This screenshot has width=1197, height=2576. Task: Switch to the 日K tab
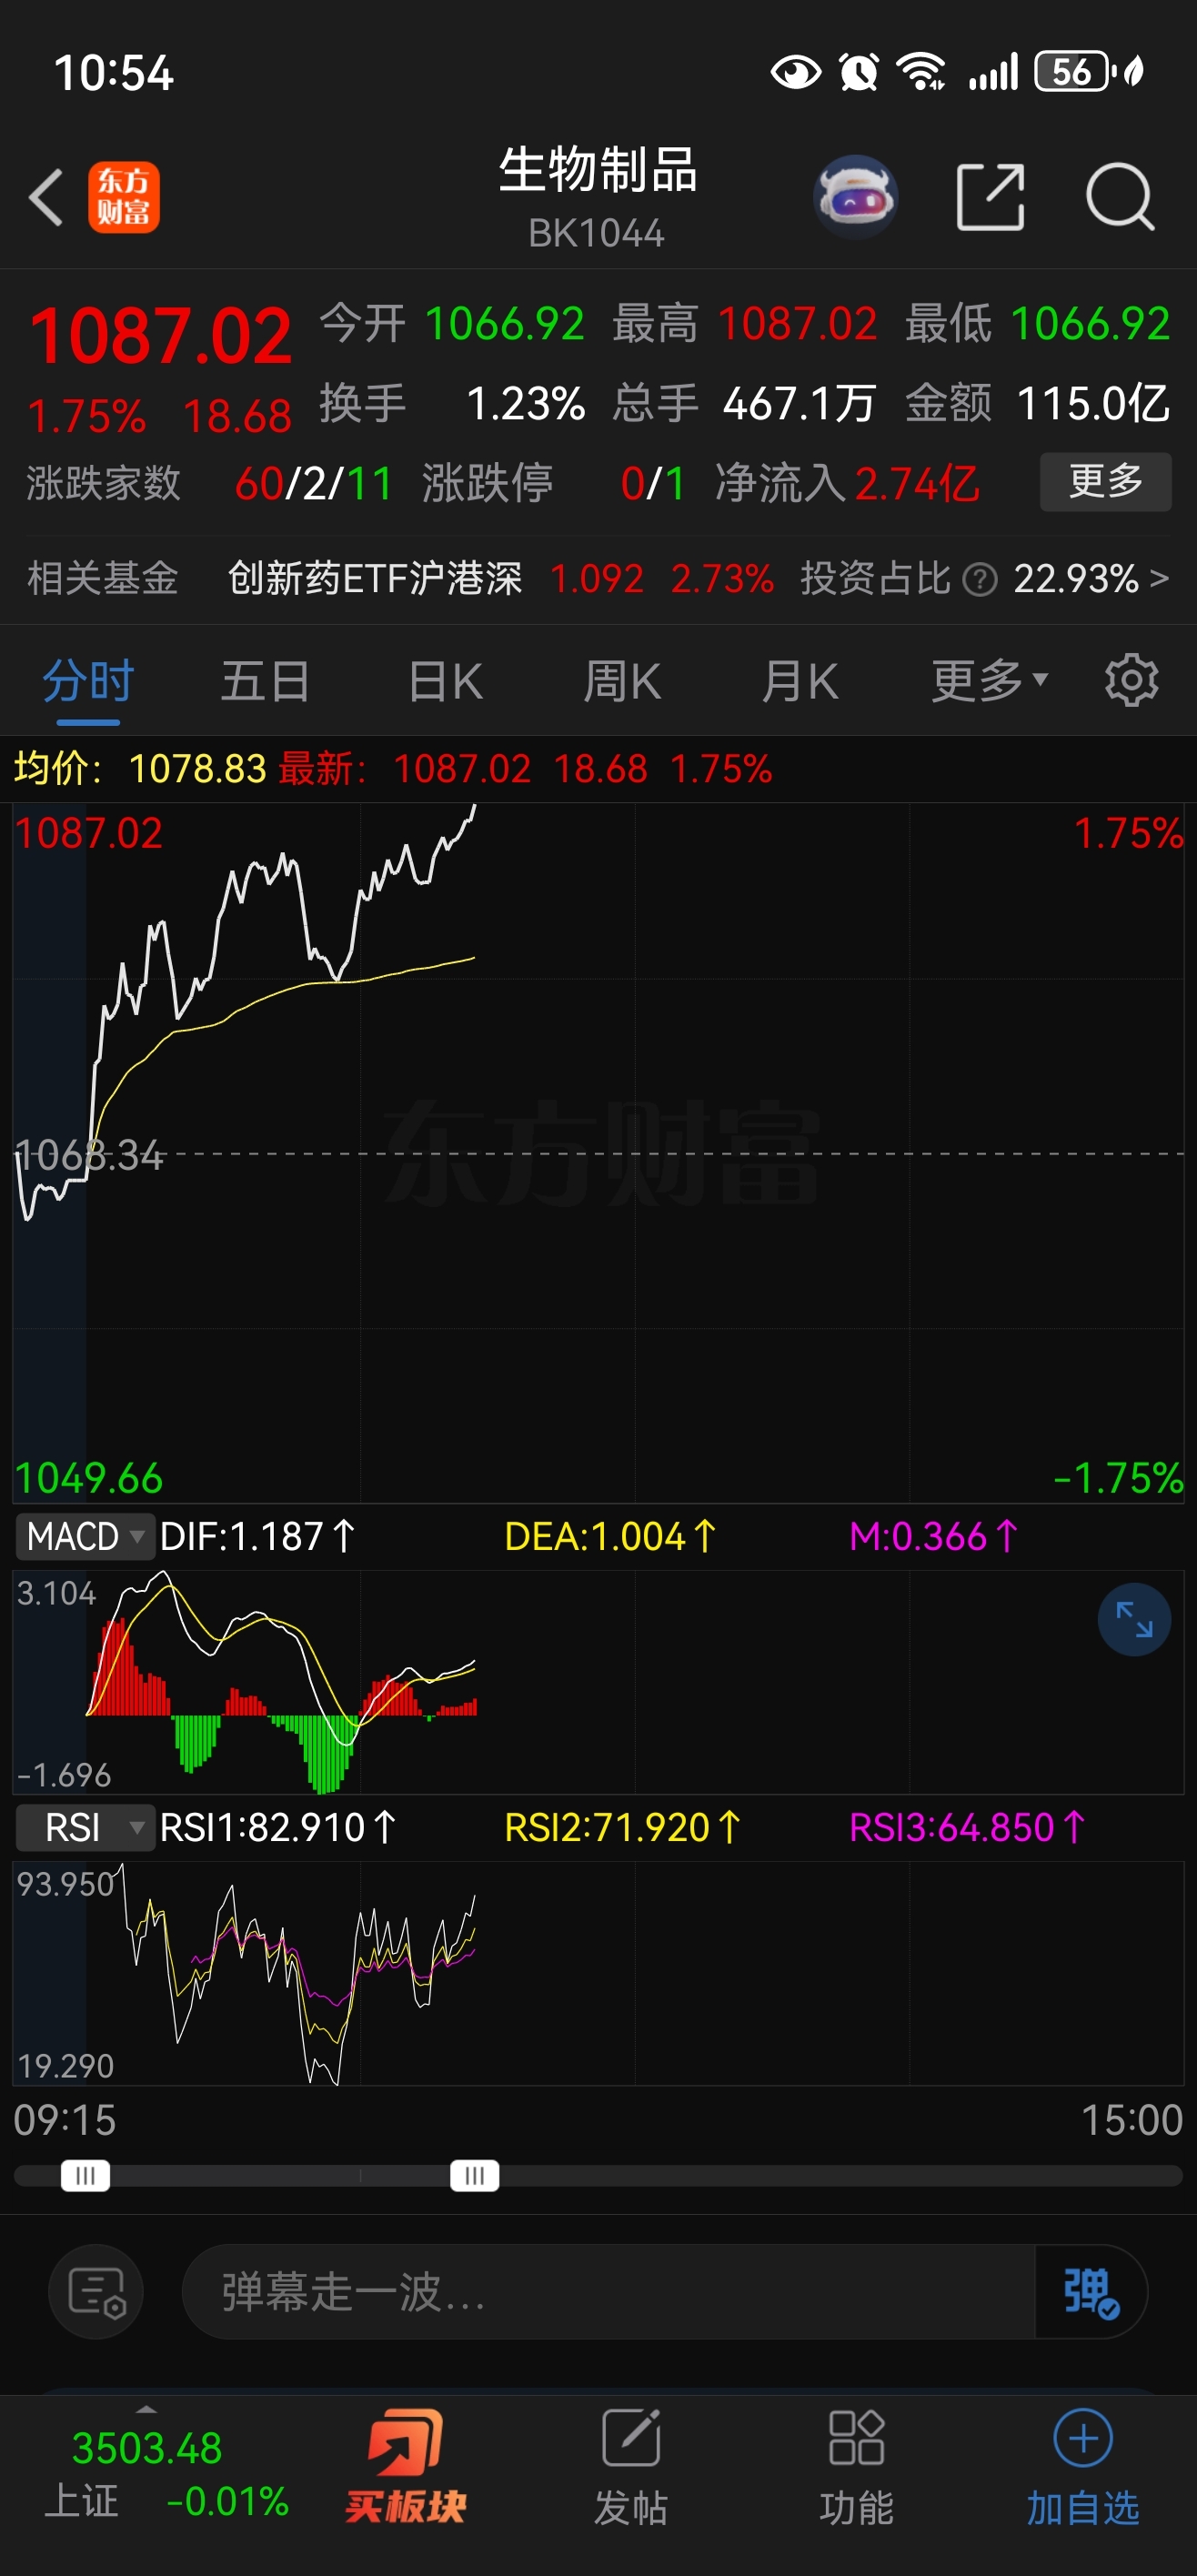445,682
